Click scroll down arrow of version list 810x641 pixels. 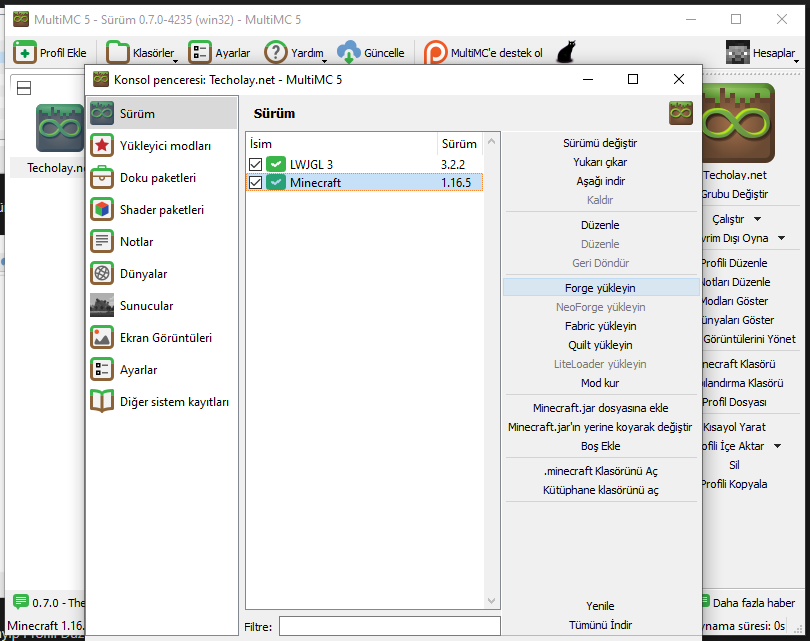491,600
